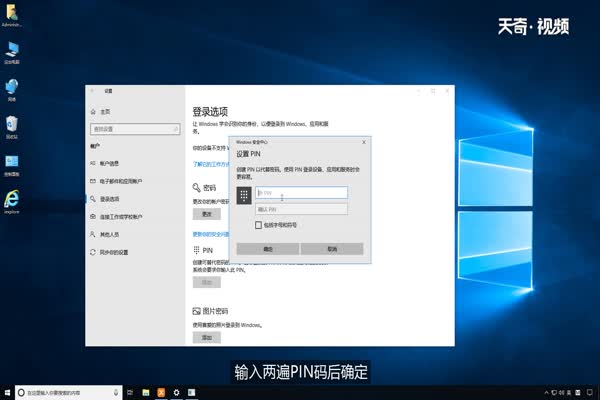Viewport: 600px width, 400px height.
Task: Select 登录选项 in Settings sidebar
Action: click(104, 199)
